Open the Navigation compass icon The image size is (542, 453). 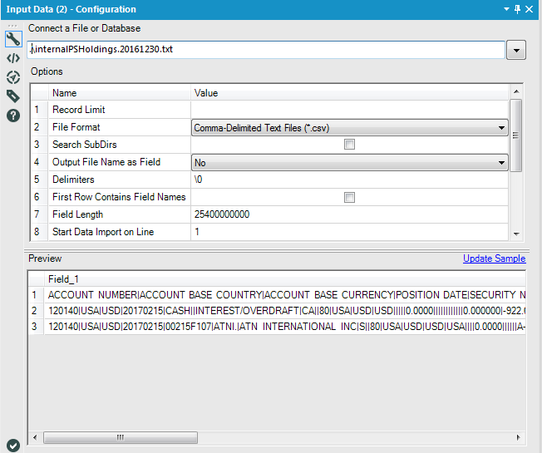point(13,77)
